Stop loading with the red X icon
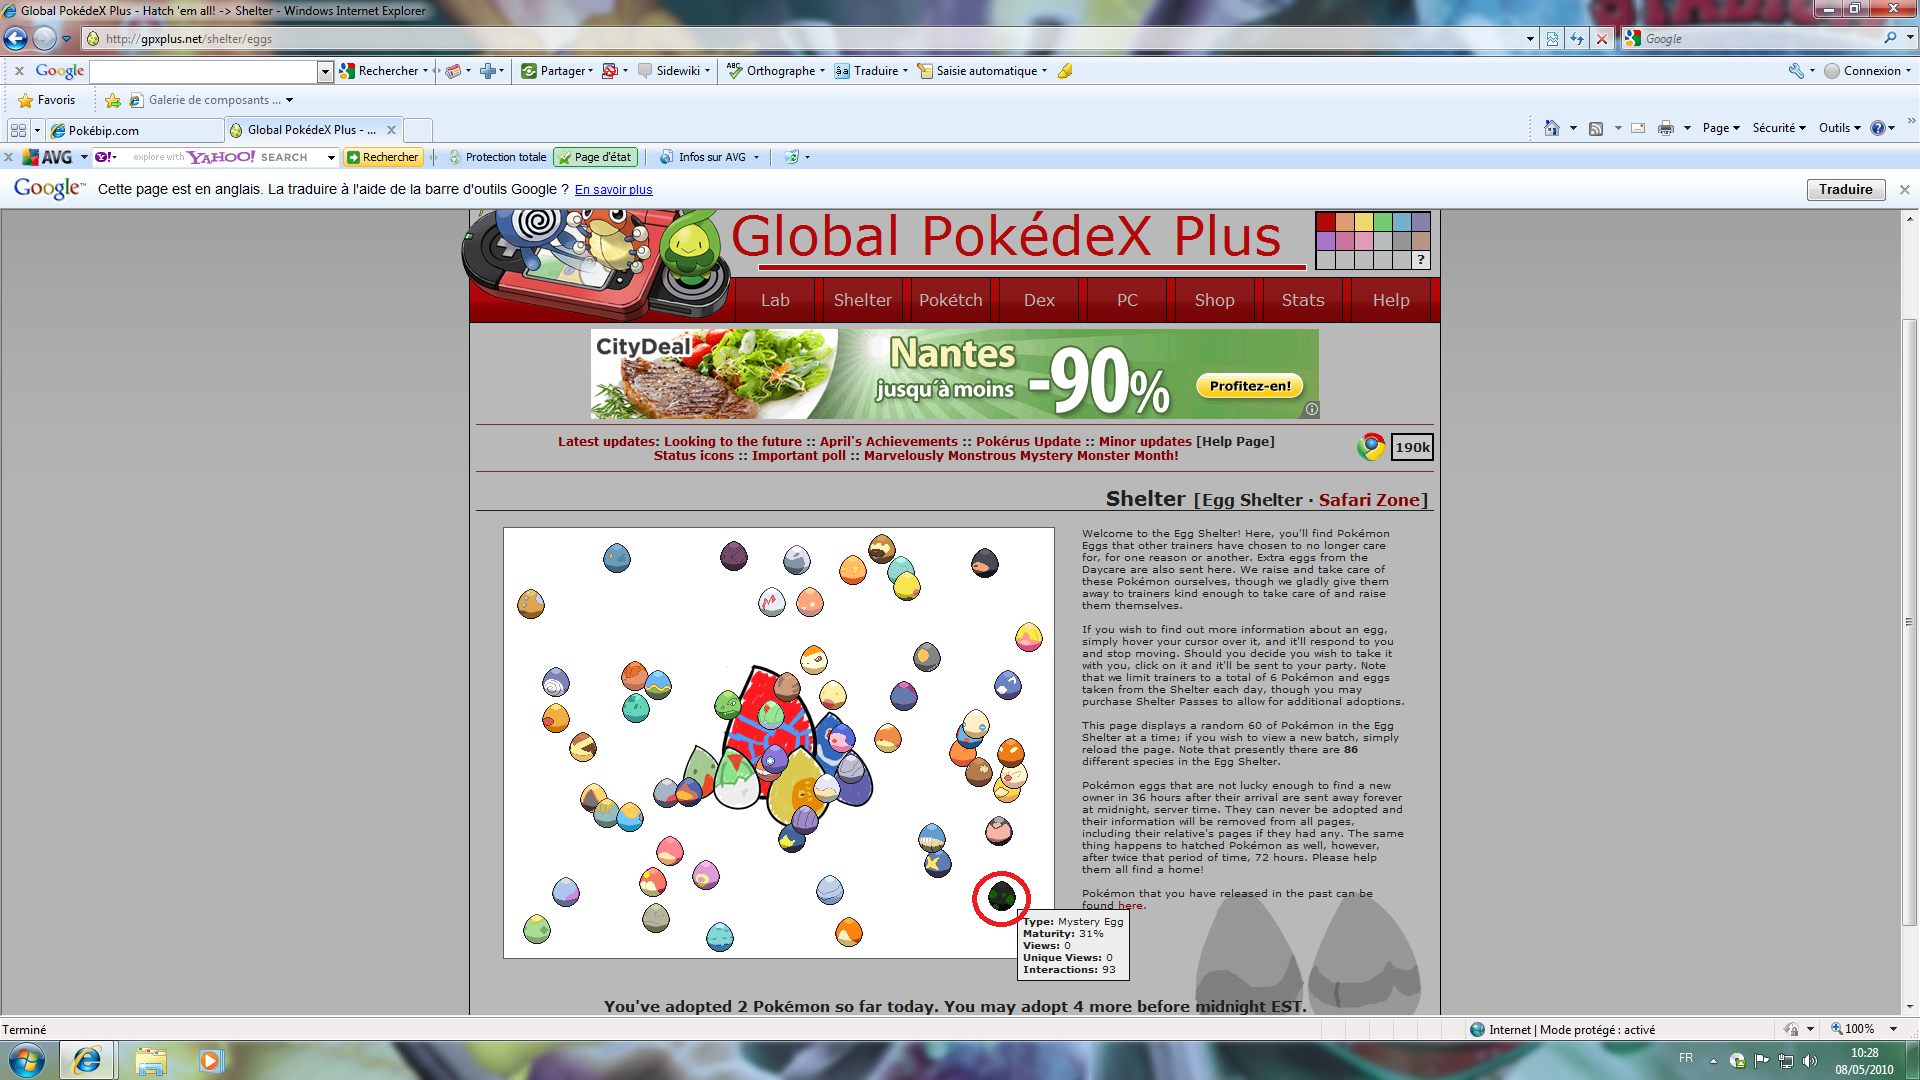Image resolution: width=1920 pixels, height=1080 pixels. pos(1602,39)
